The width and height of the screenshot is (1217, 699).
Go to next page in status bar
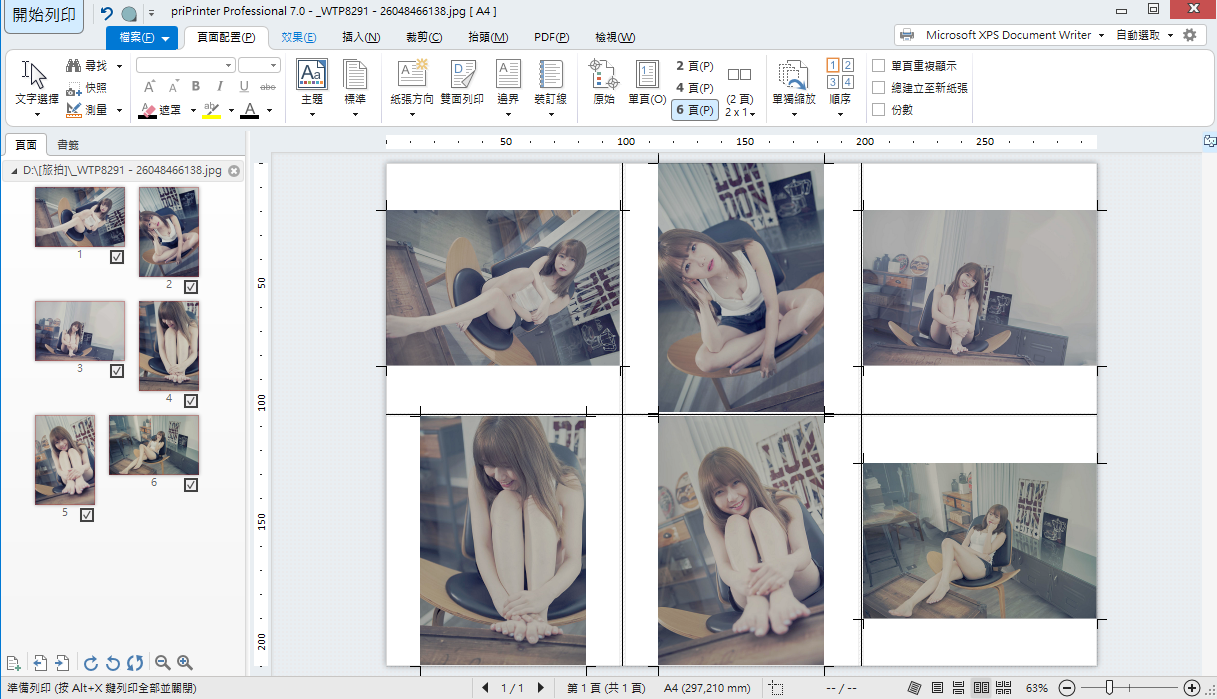click(x=541, y=688)
